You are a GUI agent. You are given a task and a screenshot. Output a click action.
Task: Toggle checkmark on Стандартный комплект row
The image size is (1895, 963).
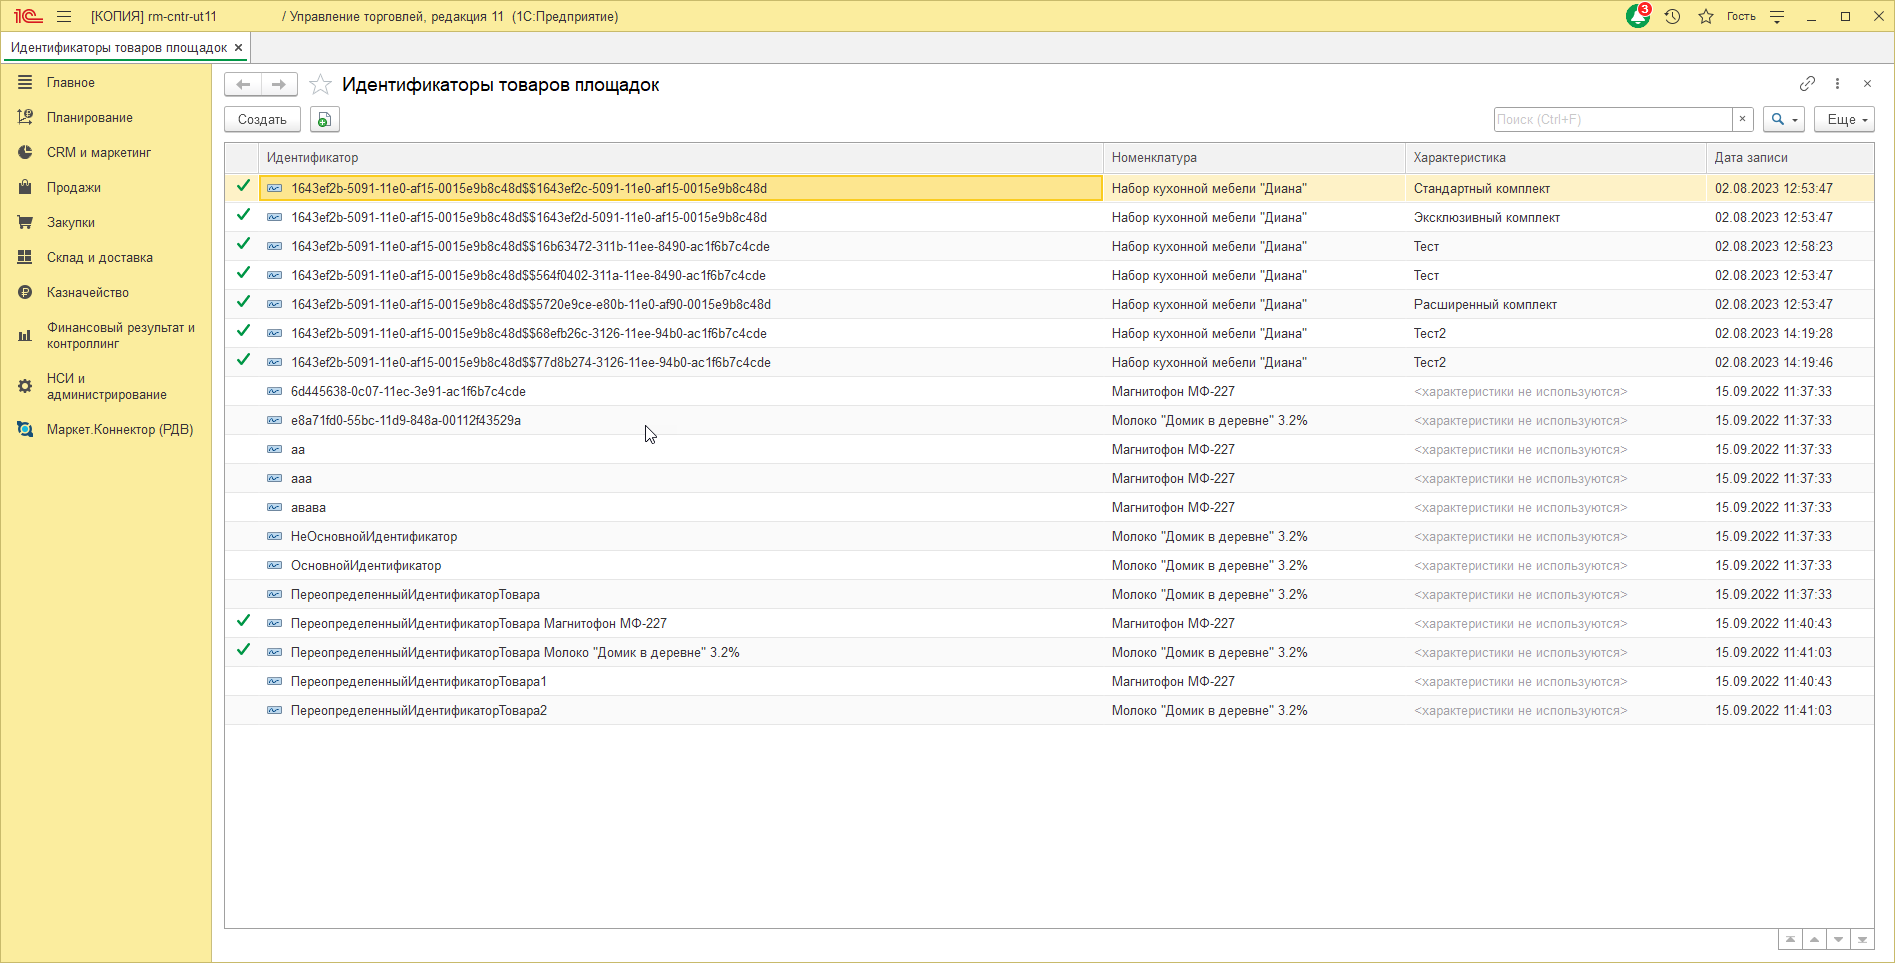[243, 187]
